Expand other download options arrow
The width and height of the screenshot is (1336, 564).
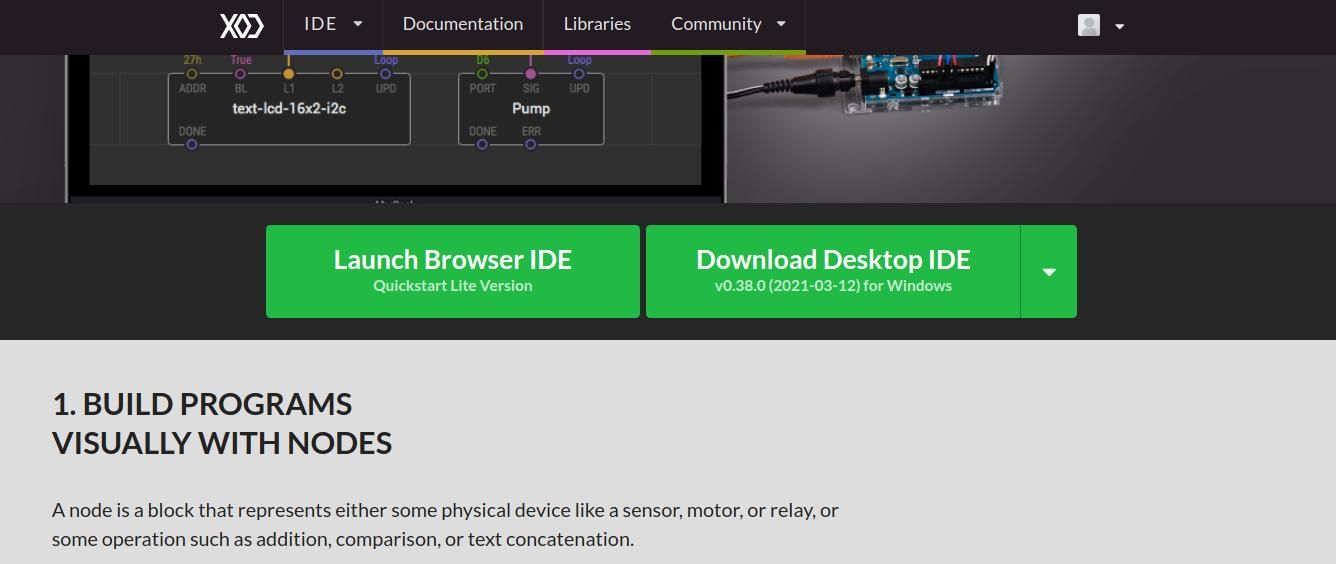click(1049, 271)
